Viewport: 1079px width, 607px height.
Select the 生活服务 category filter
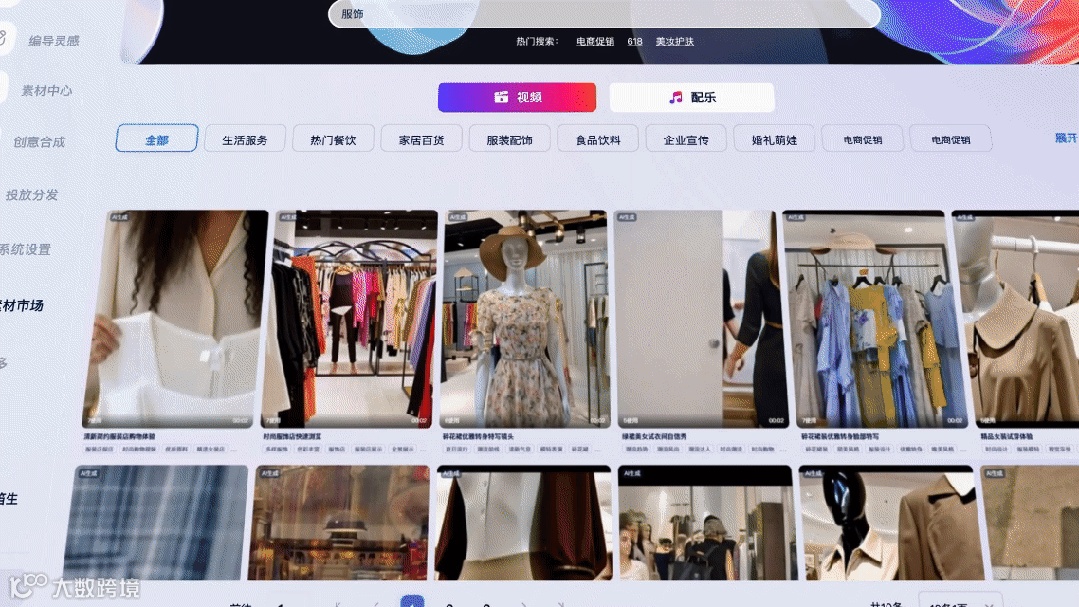coord(244,138)
